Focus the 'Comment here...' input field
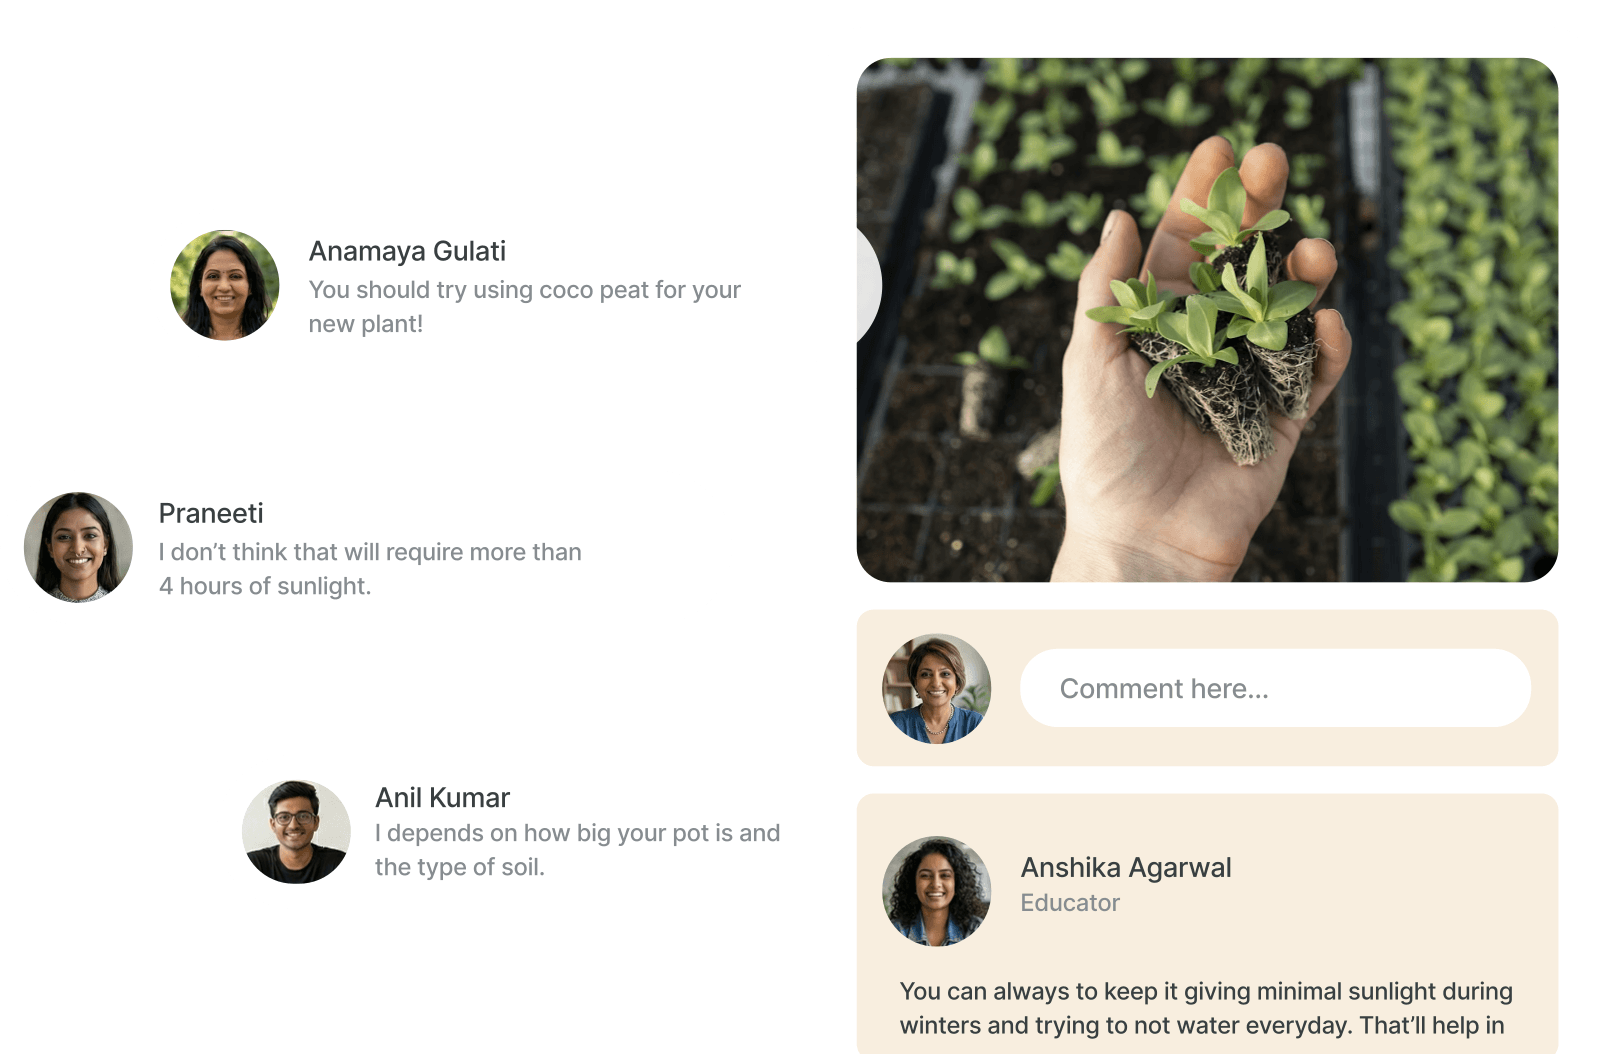 click(1275, 688)
